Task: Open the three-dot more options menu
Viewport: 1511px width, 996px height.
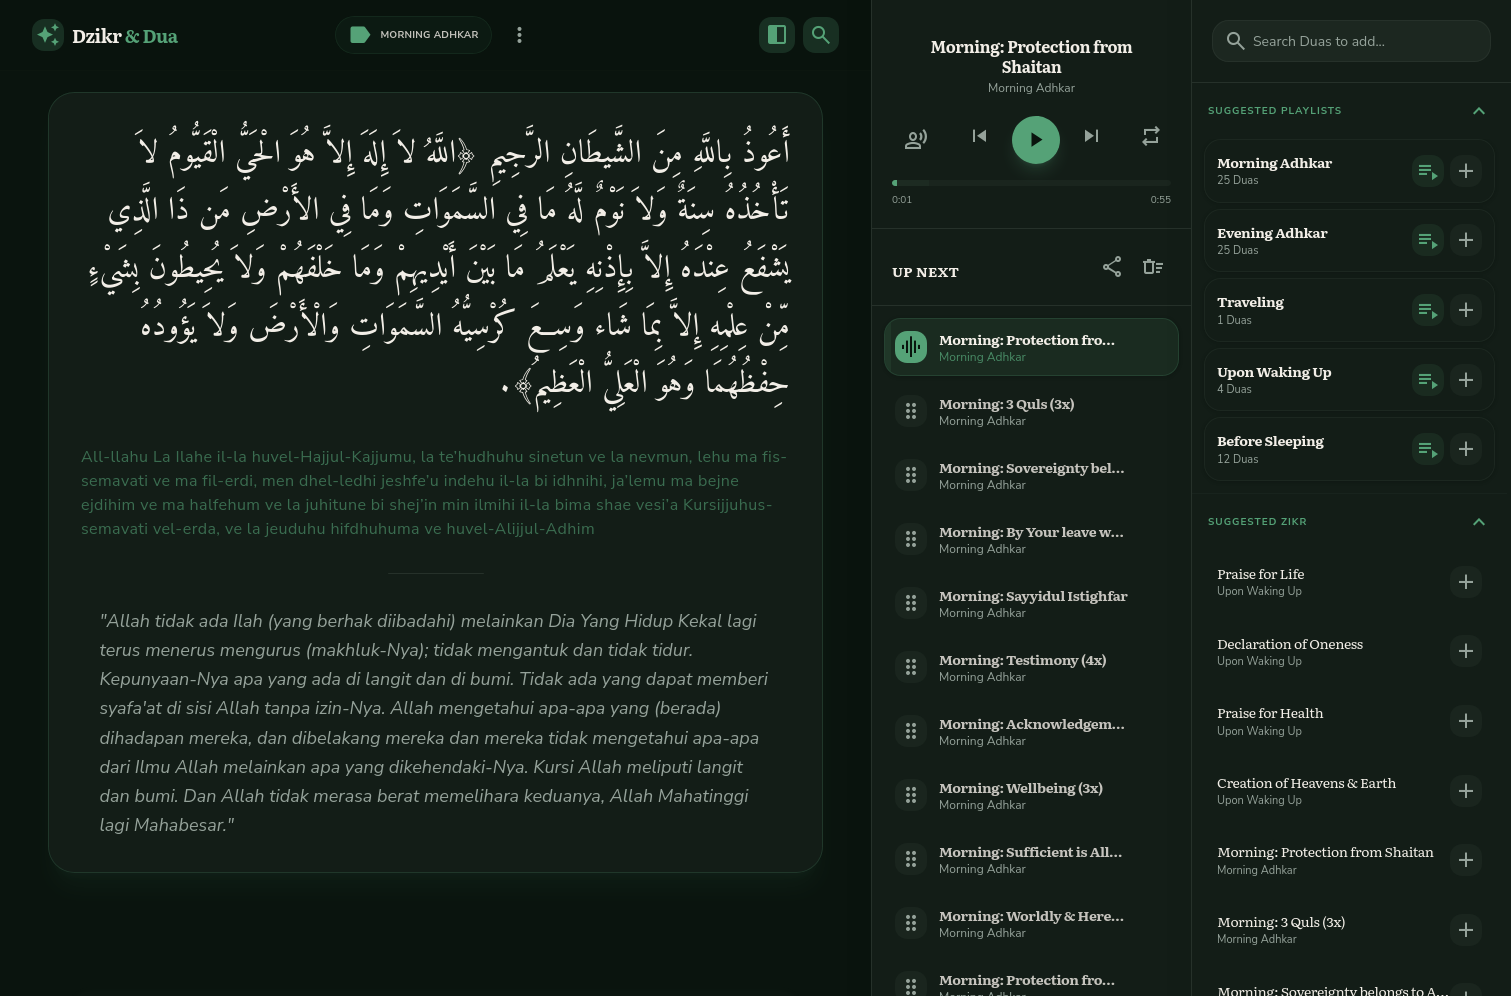Action: (519, 35)
